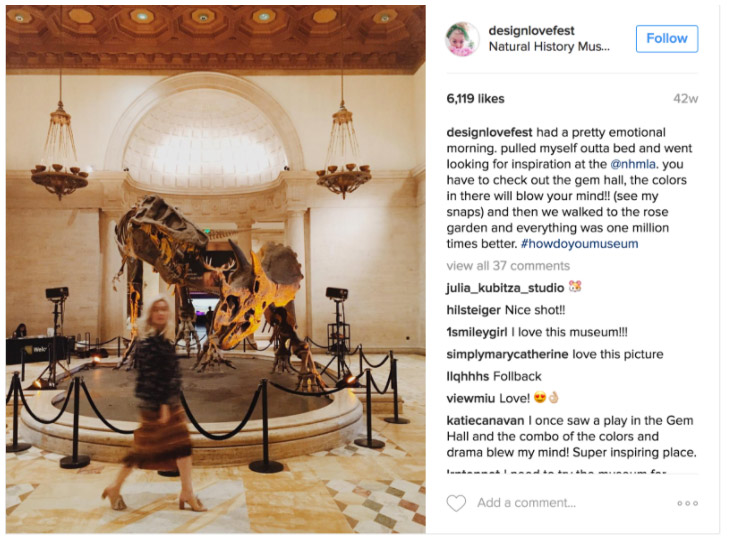Open llqhhhs commenter profile
The image size is (732, 543).
click(468, 376)
